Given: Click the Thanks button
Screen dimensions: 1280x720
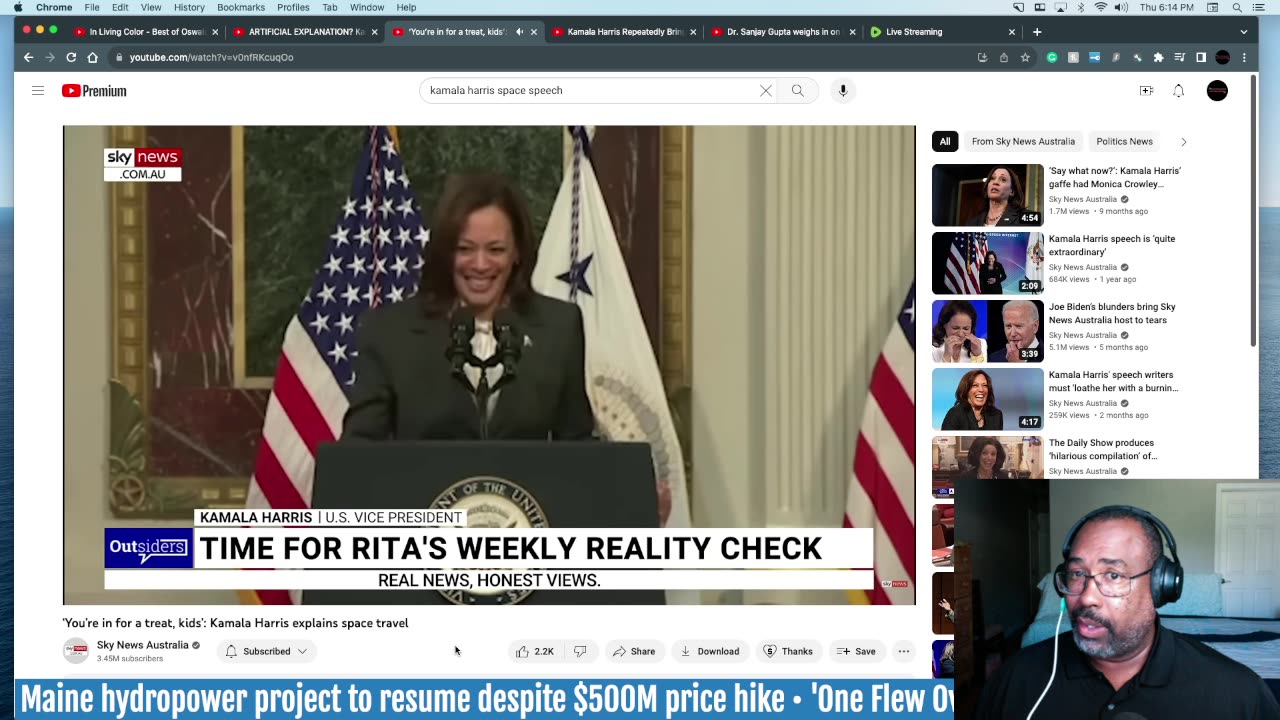Looking at the screenshot, I should [x=788, y=651].
